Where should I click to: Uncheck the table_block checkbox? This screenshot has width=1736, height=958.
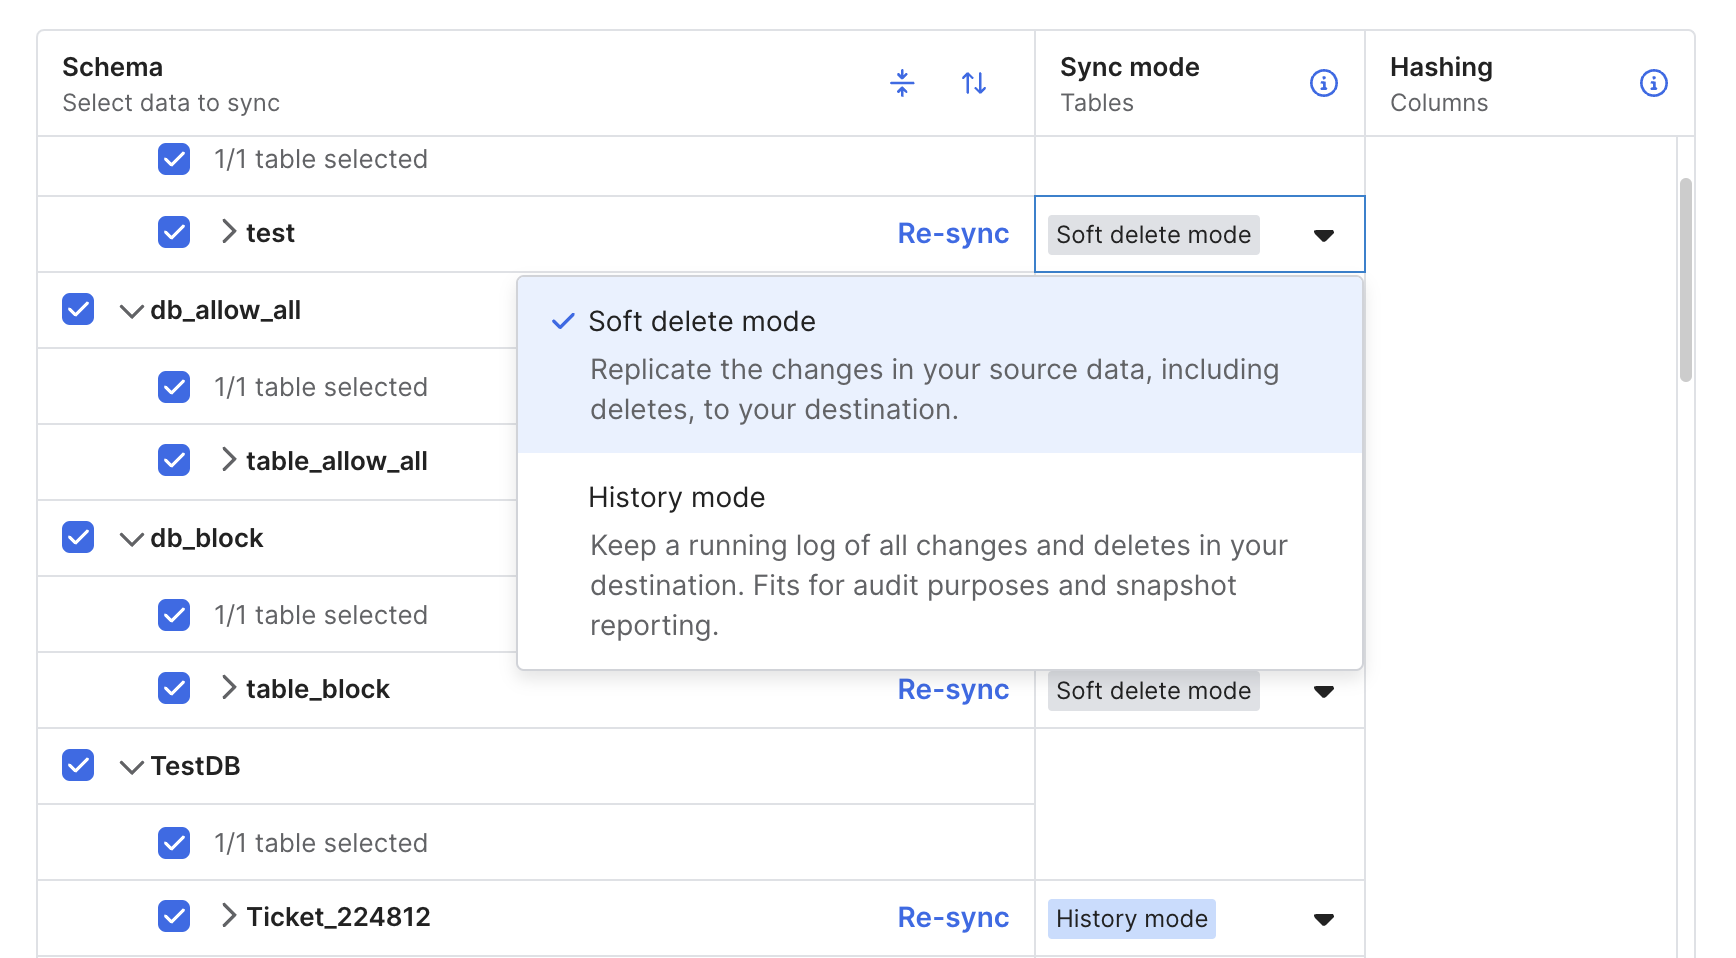174,688
